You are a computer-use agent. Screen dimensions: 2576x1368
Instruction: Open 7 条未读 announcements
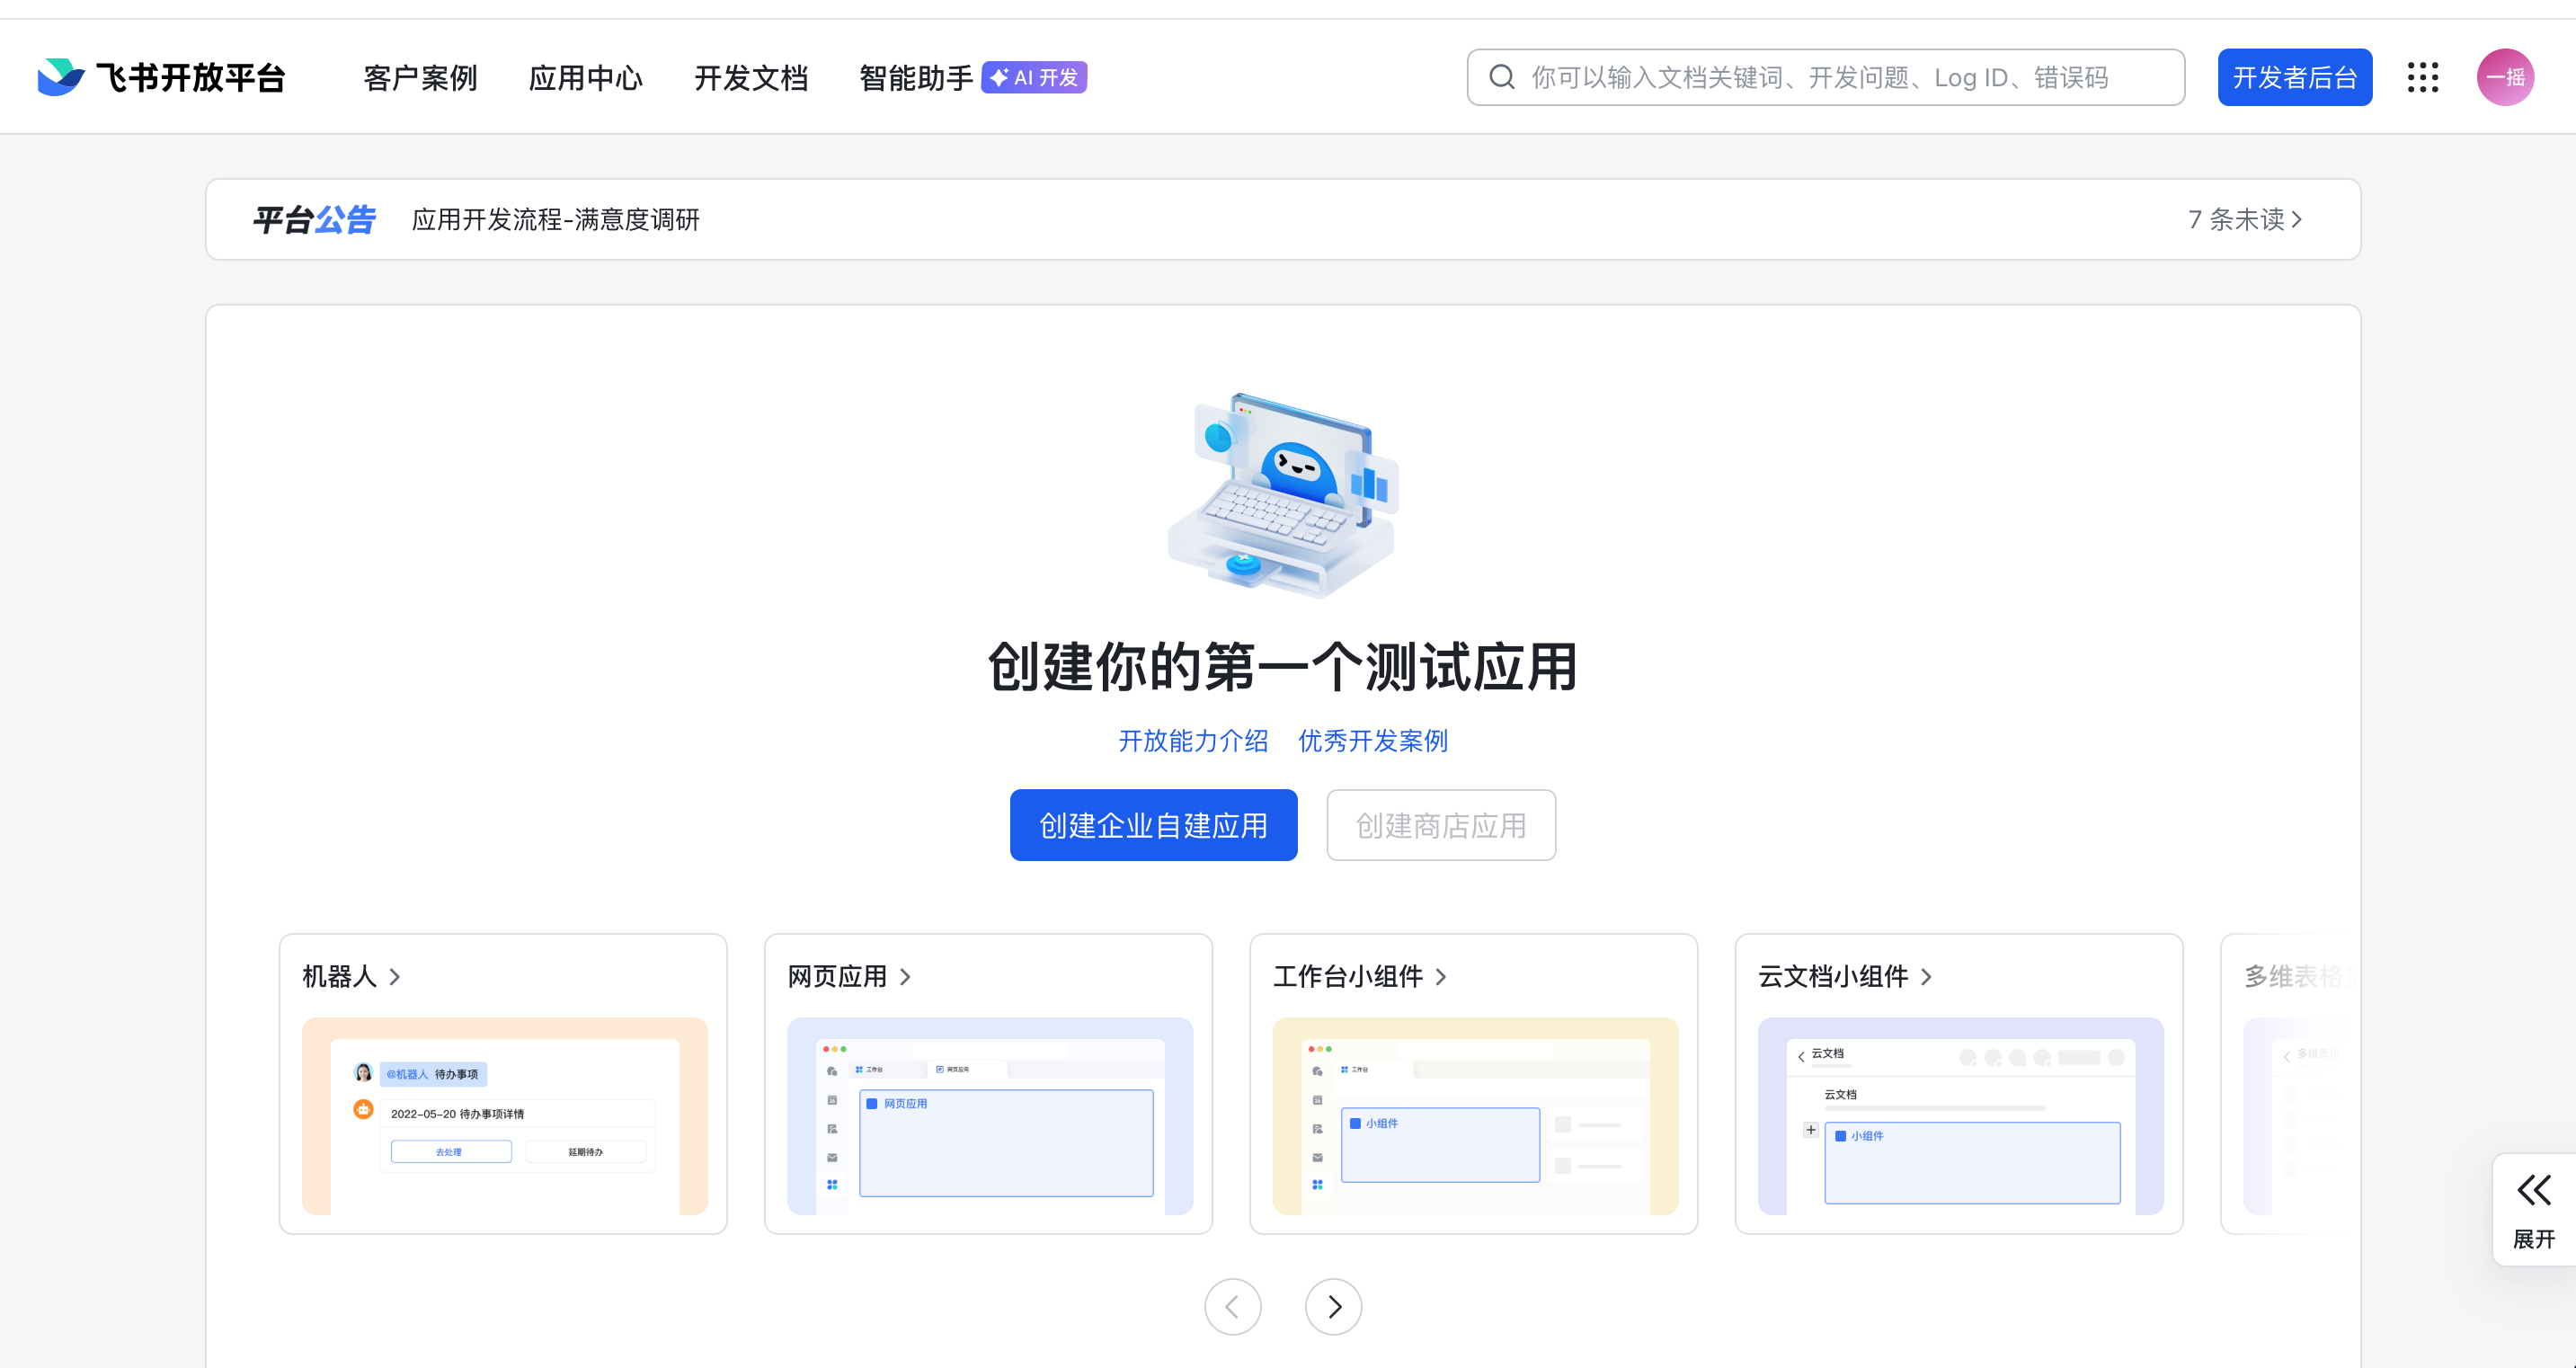coord(2244,219)
